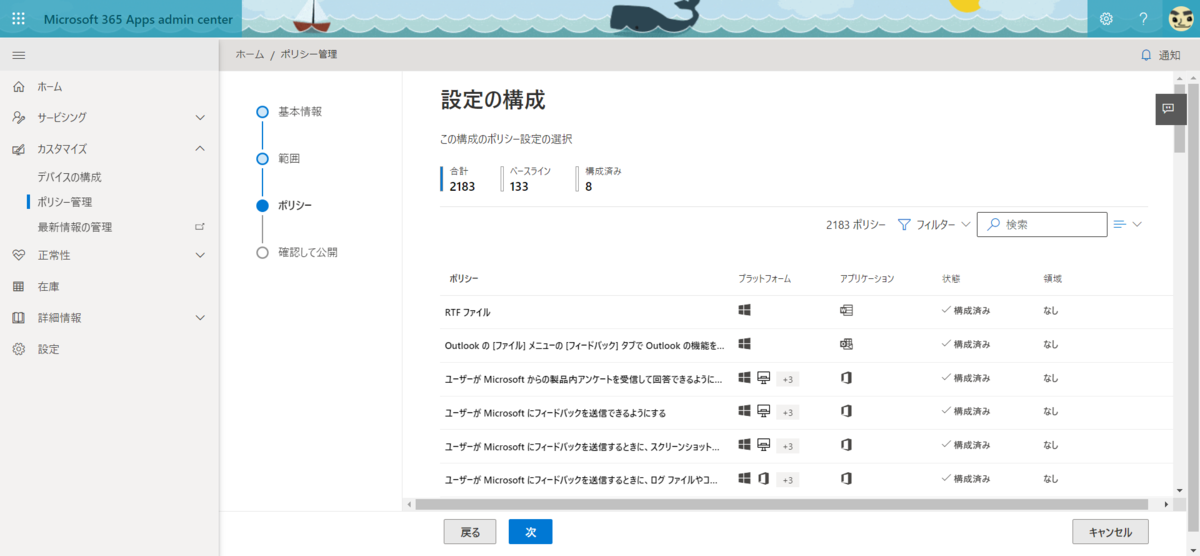Sort by アプリケーション column header
The width and height of the screenshot is (1200, 556).
(x=867, y=278)
